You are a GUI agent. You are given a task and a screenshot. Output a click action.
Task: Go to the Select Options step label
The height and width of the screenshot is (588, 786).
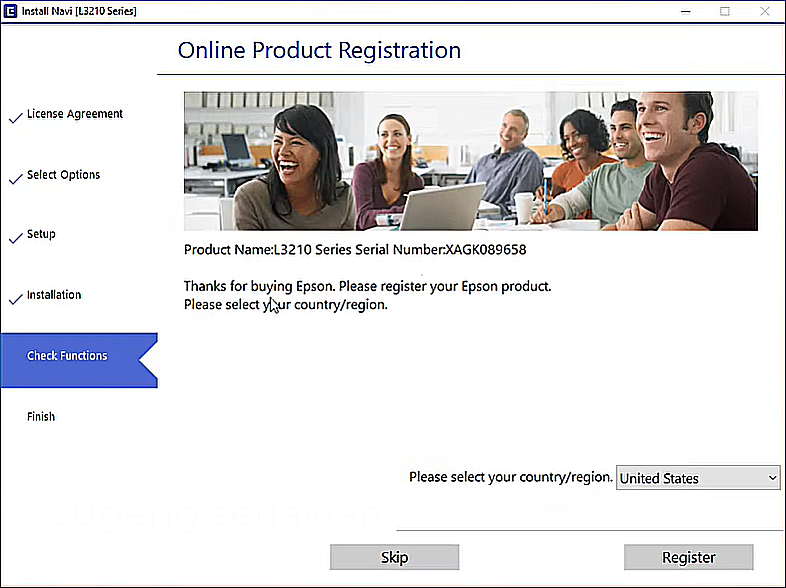pos(63,175)
